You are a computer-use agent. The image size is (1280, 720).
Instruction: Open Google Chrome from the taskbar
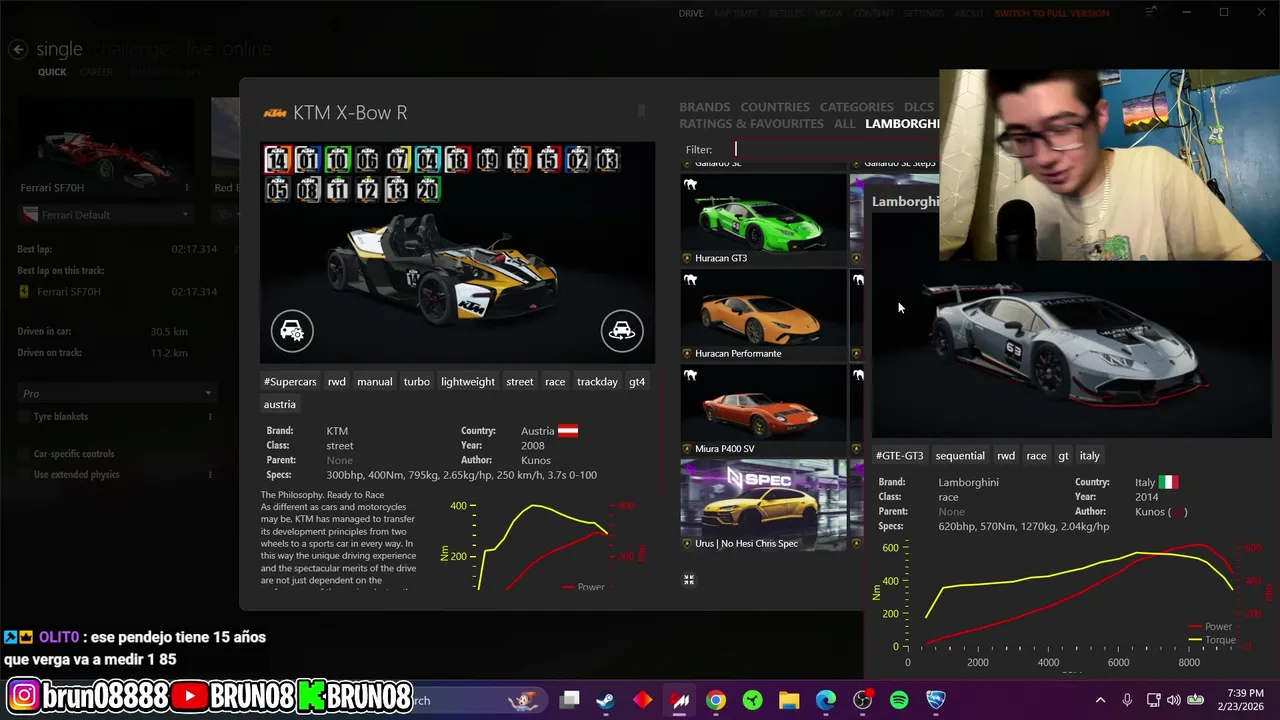pos(716,700)
